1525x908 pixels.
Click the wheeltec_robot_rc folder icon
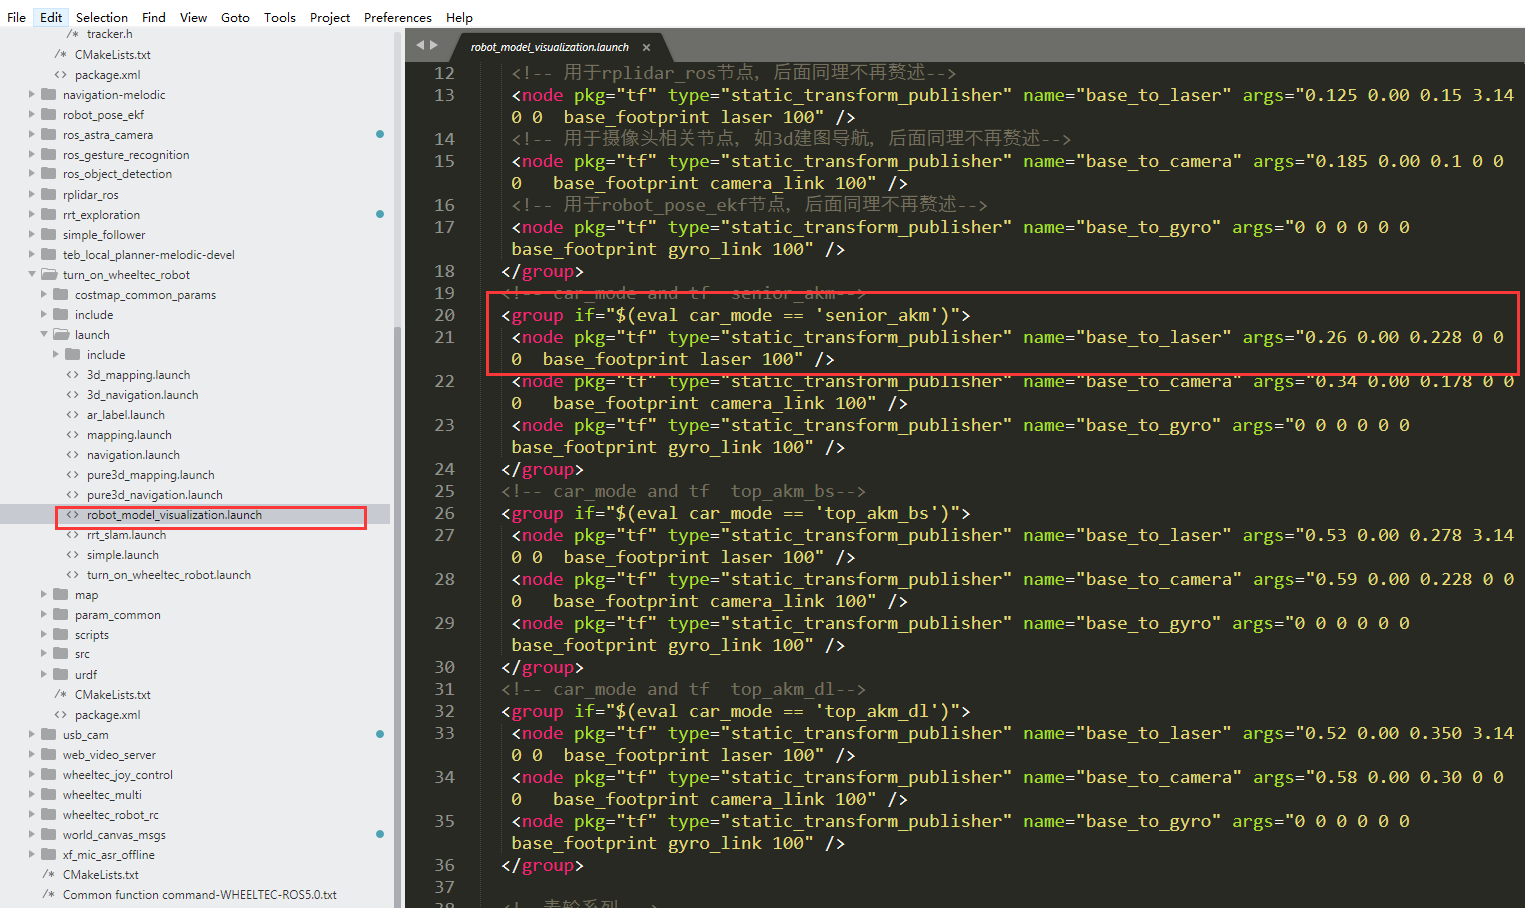coord(48,814)
